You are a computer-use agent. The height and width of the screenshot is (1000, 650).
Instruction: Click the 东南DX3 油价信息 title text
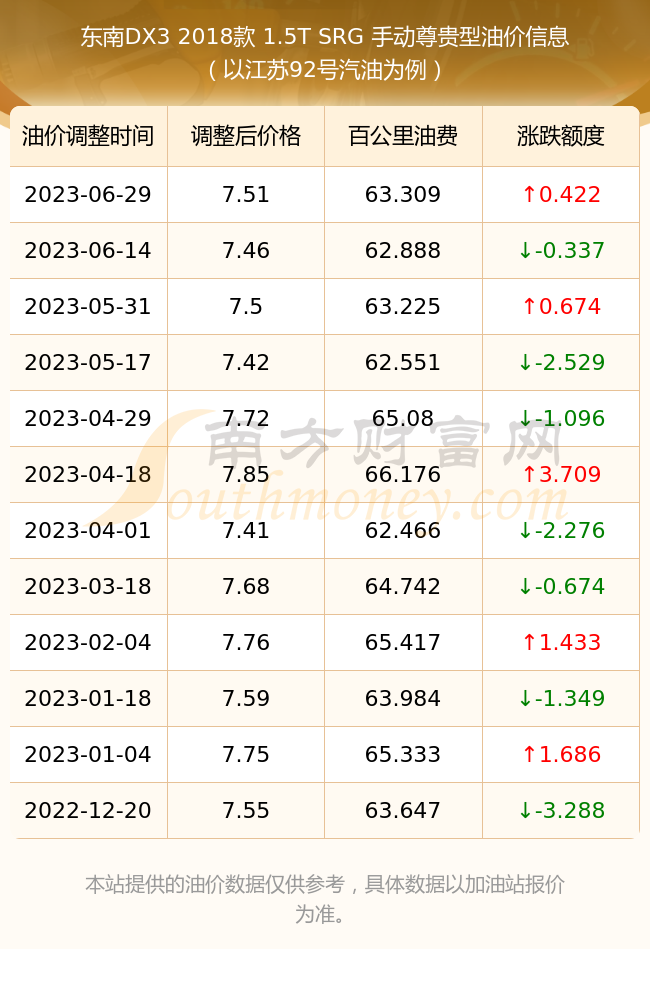[x=325, y=36]
